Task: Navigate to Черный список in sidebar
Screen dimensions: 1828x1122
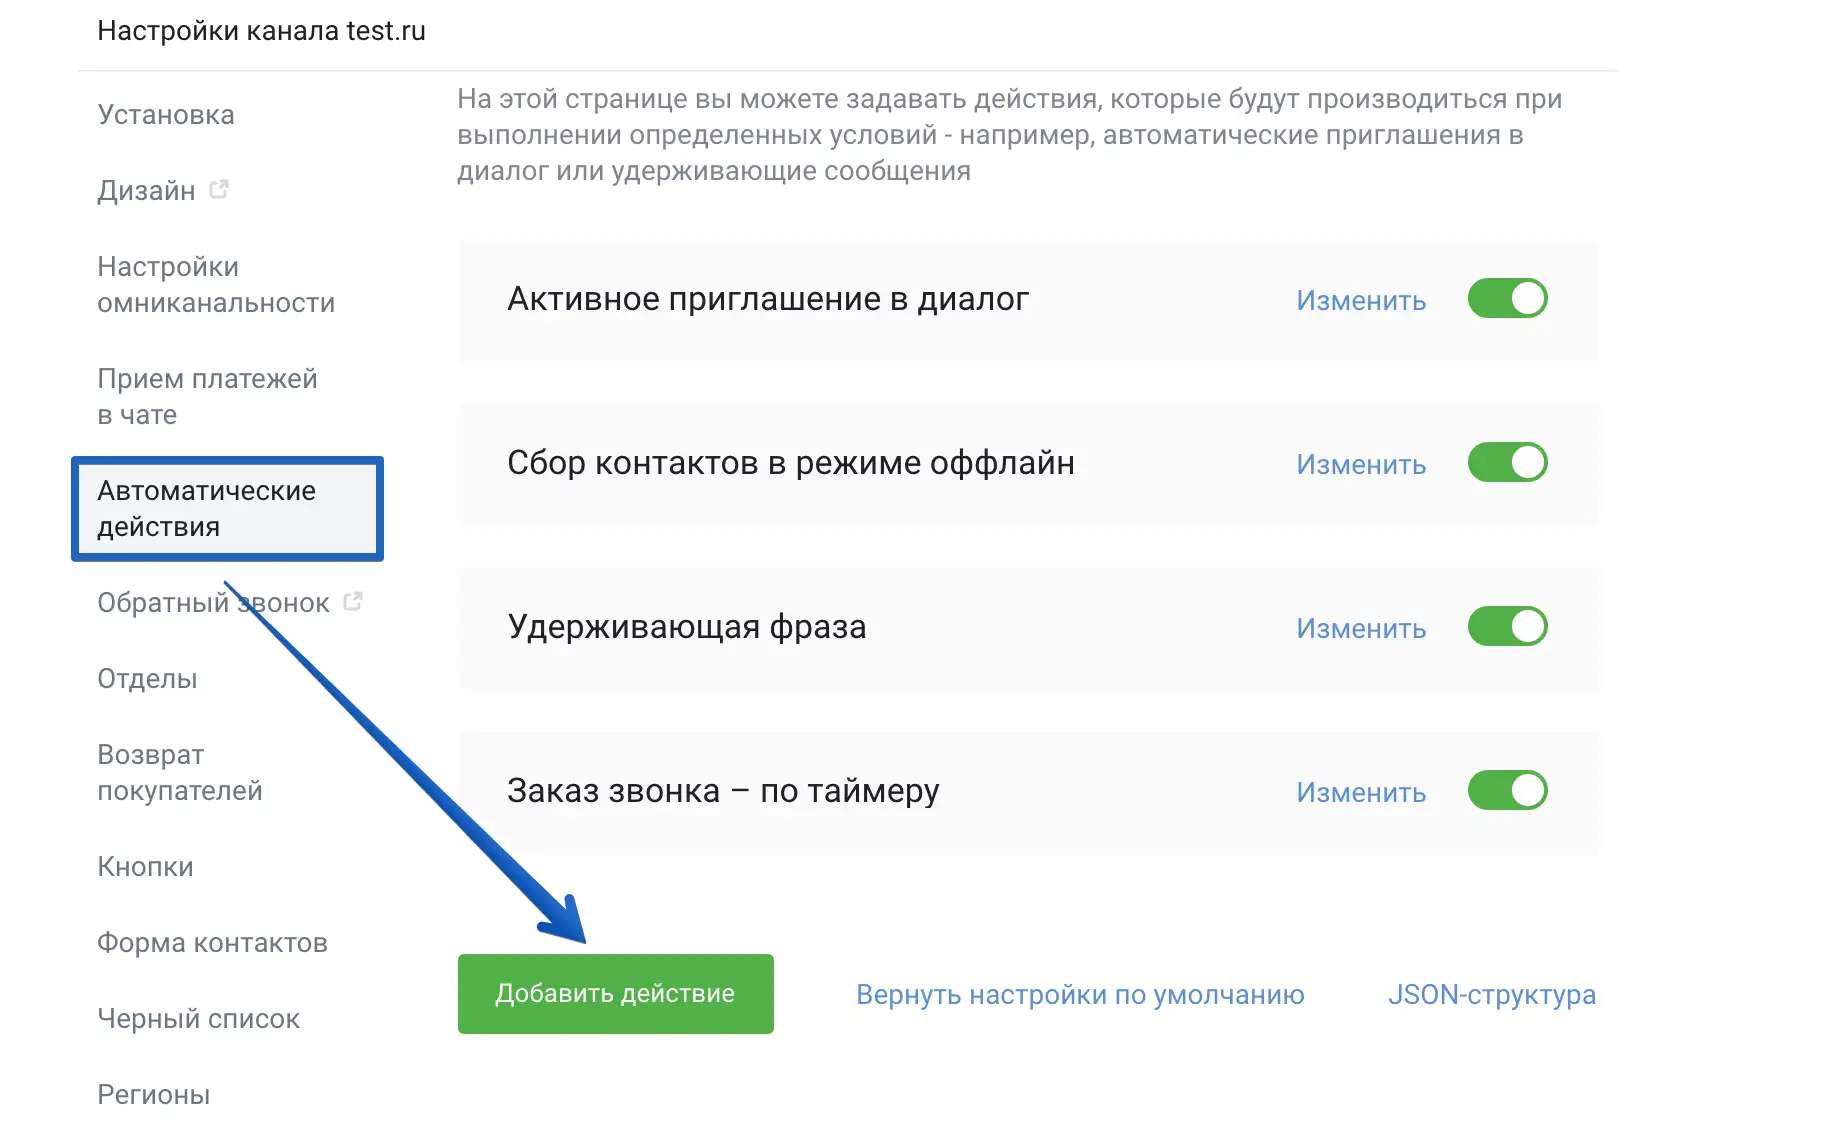Action: [x=198, y=1019]
